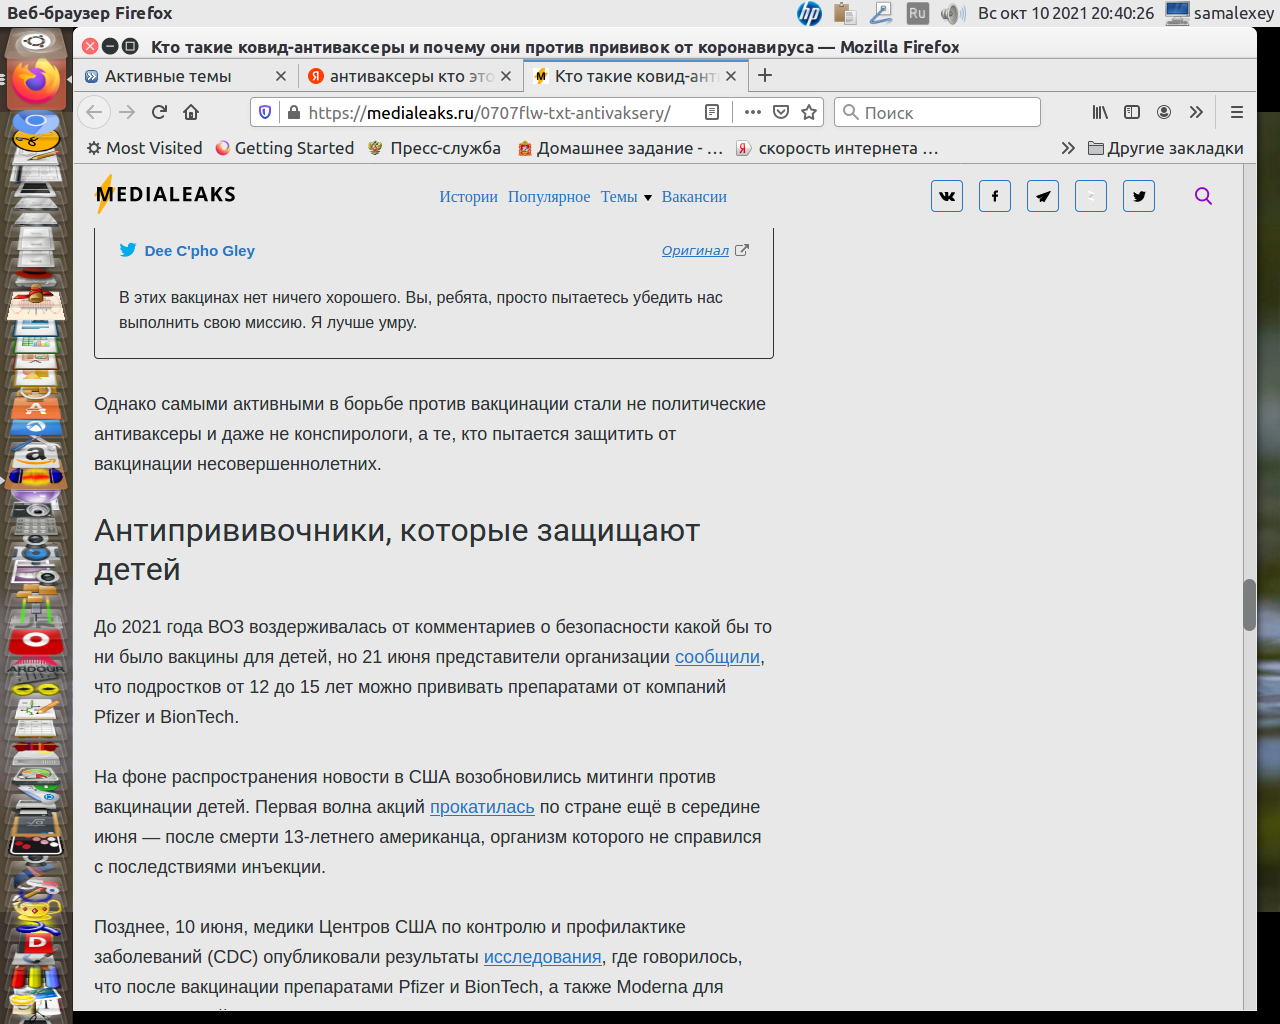Open samalexey user session menu
This screenshot has height=1024, width=1280.
pyautogui.click(x=1220, y=13)
